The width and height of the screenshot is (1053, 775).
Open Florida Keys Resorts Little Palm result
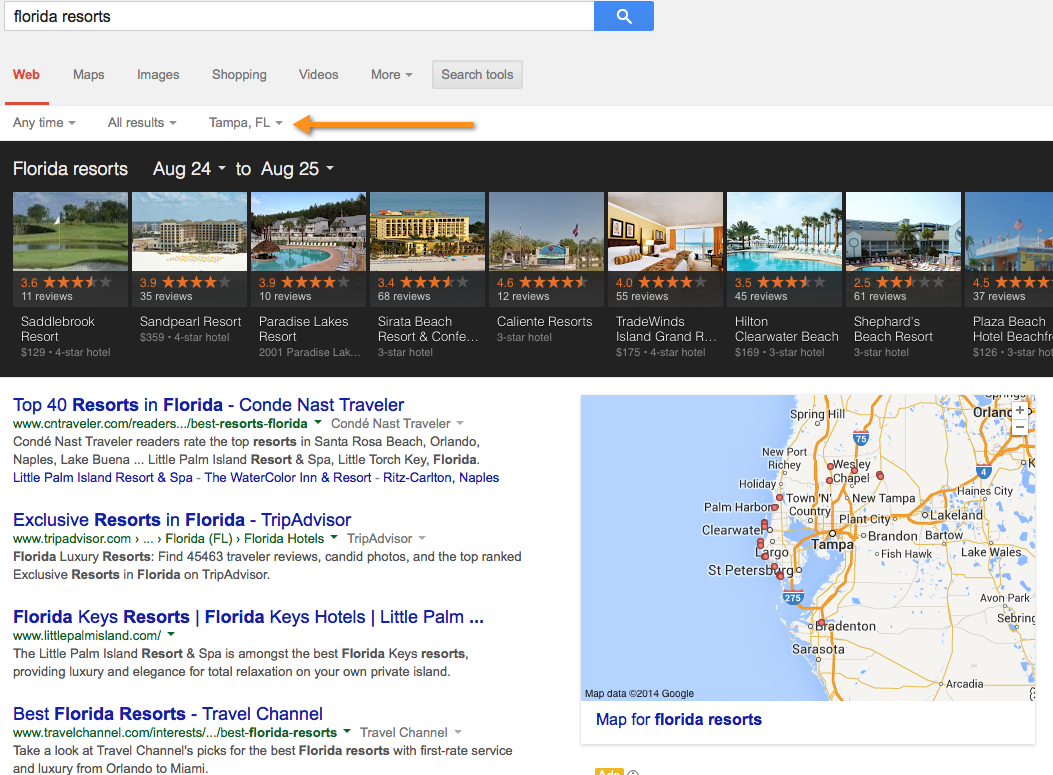pyautogui.click(x=248, y=617)
